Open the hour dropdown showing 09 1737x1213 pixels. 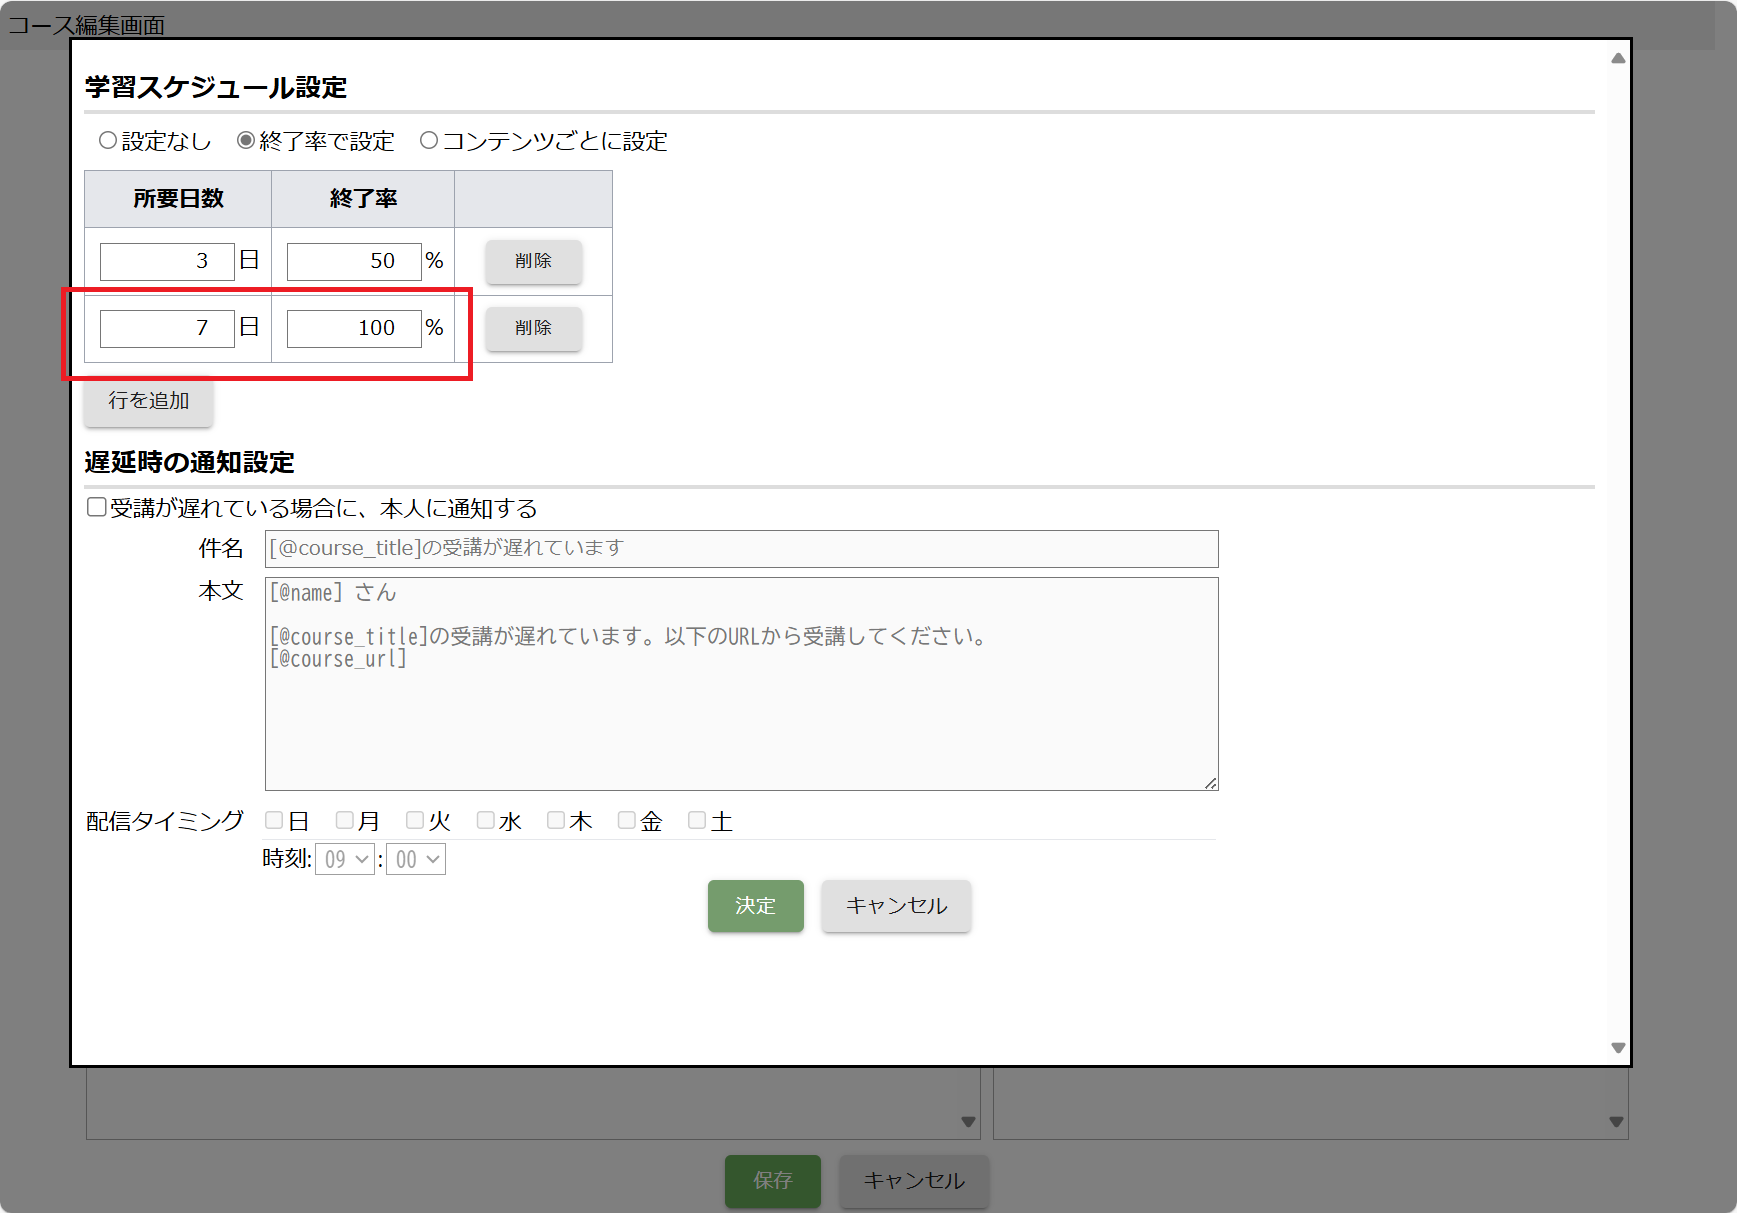click(x=345, y=859)
